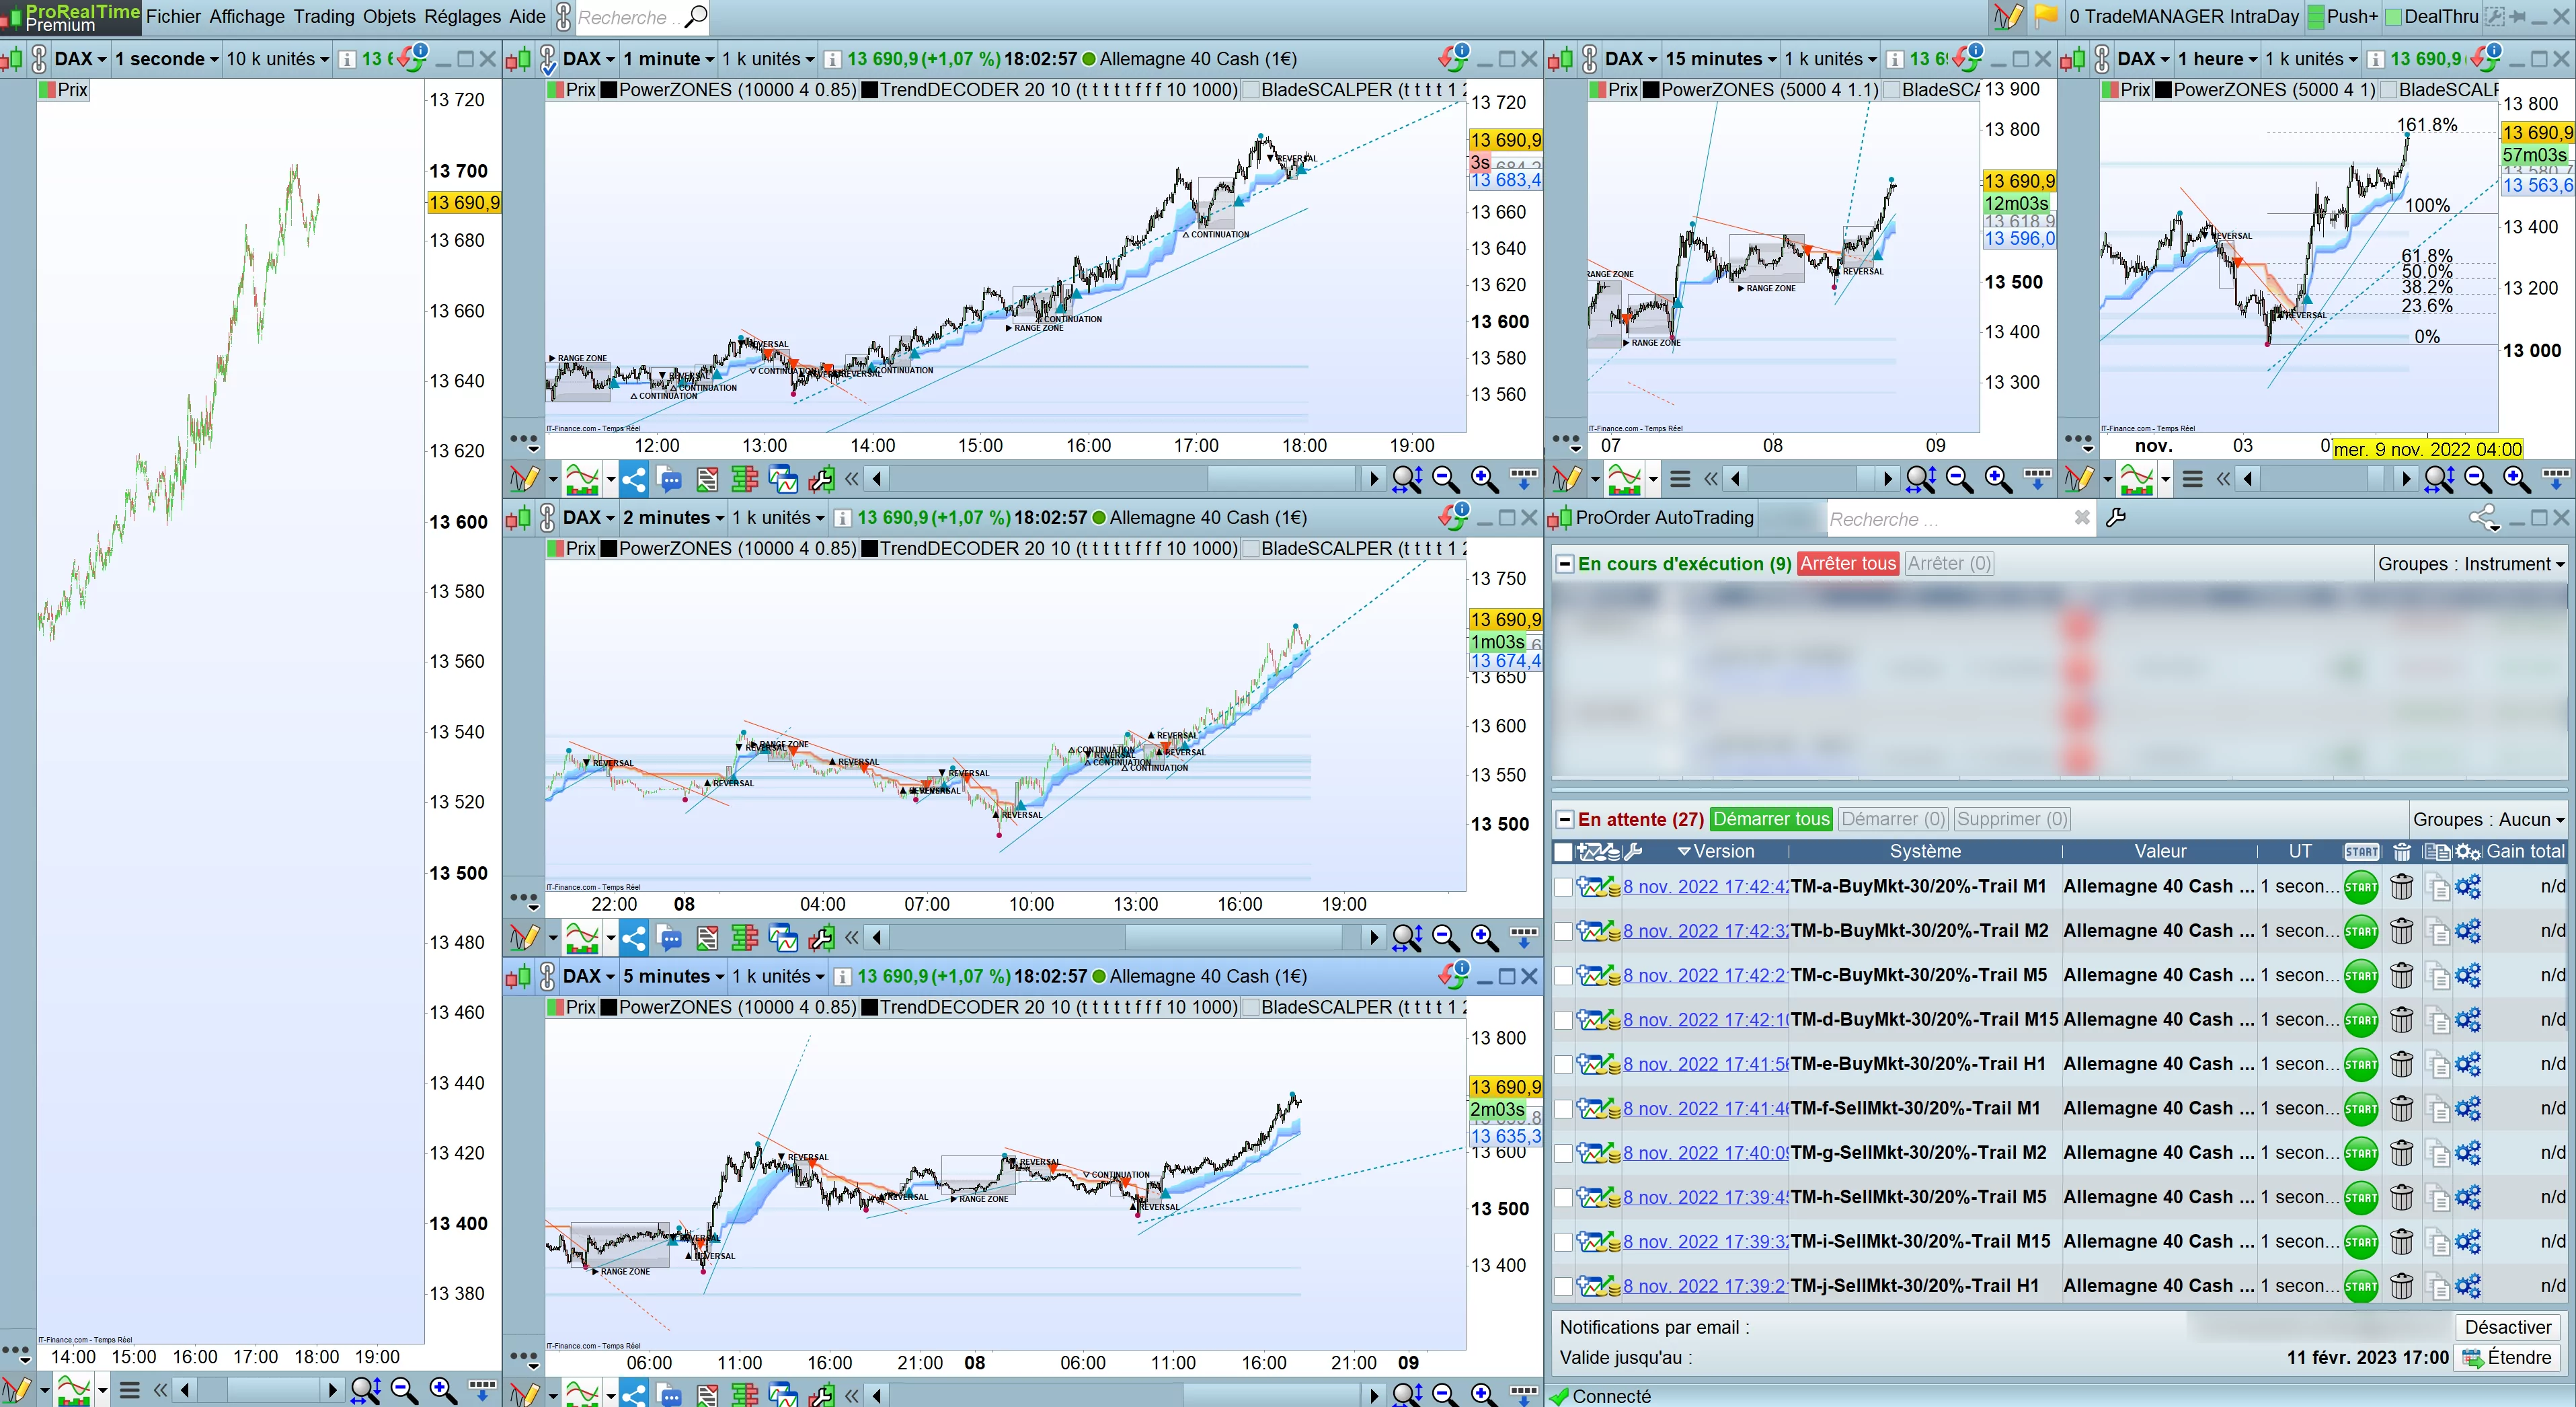The height and width of the screenshot is (1407, 2576).
Task: Tick checkbox for TM-j-SellMkt-30/20%-Trail H1
Action: [1563, 1287]
